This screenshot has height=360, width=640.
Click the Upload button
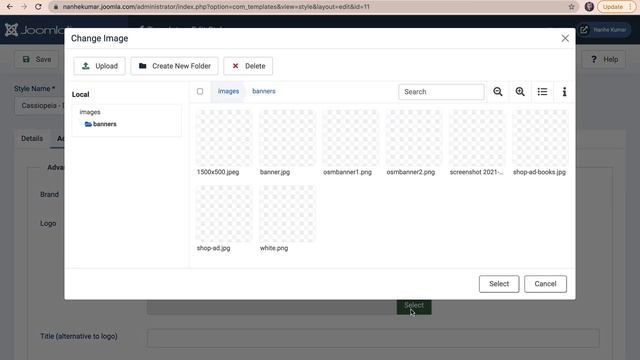pos(100,66)
